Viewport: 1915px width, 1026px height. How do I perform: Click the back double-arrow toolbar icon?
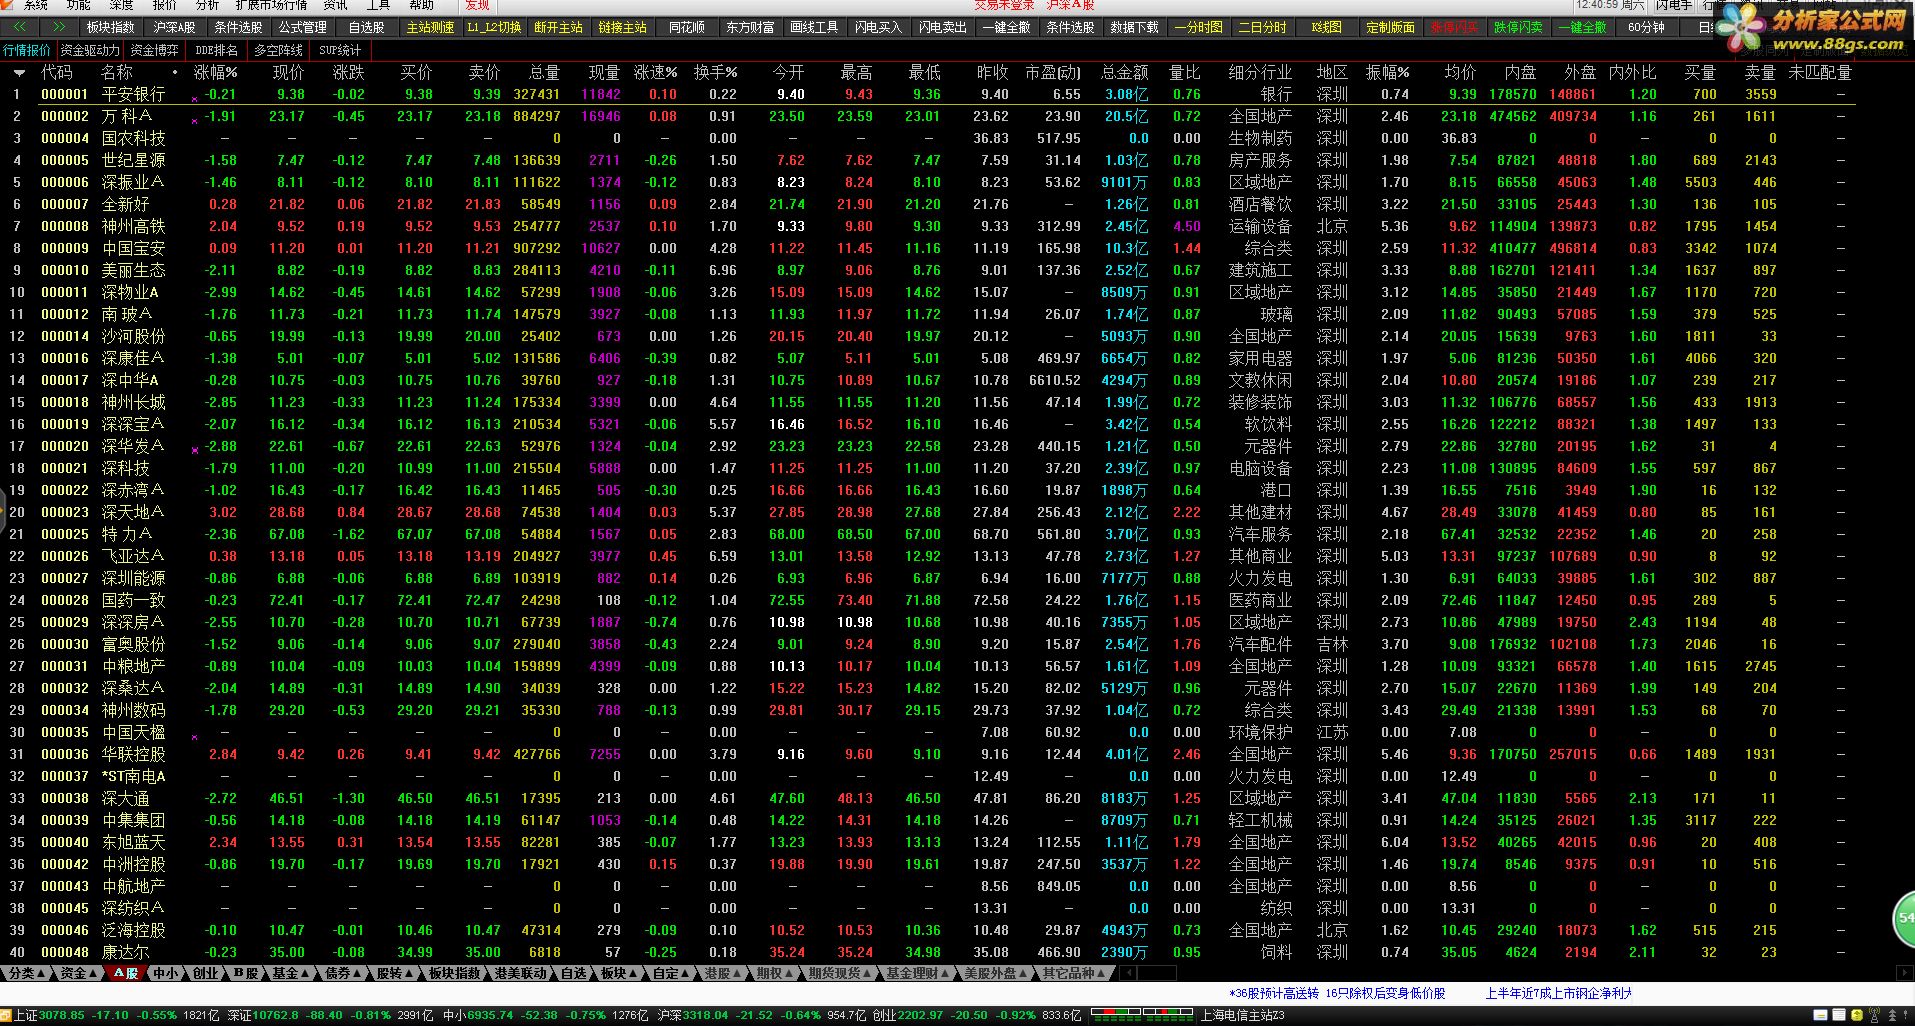click(x=20, y=27)
